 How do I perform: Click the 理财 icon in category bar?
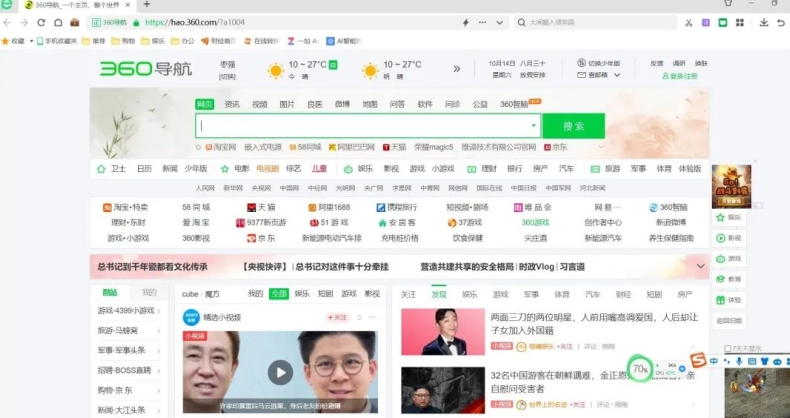click(472, 169)
